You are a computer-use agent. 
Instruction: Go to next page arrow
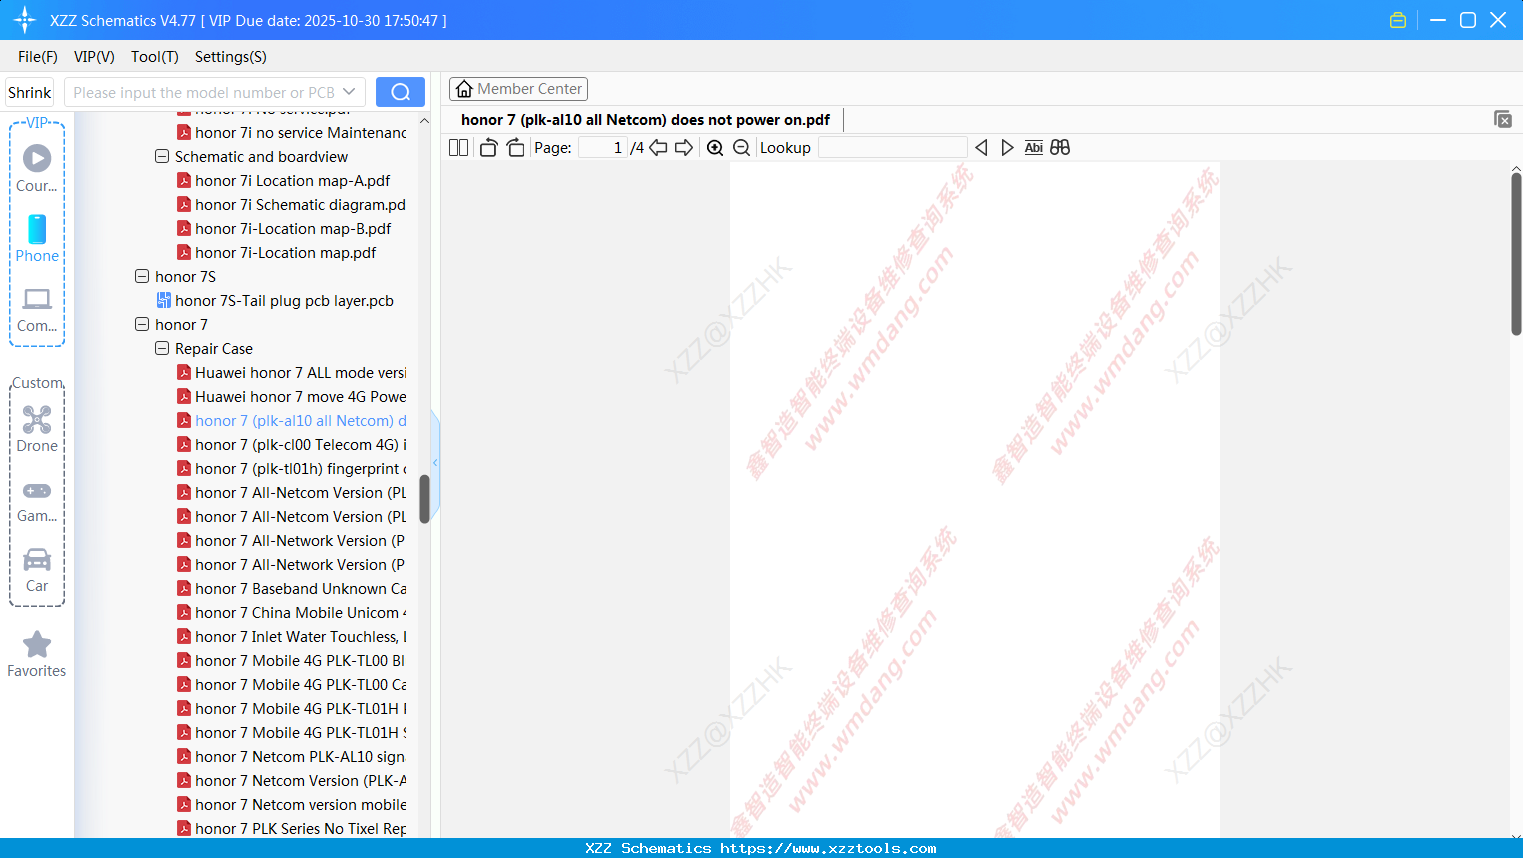tap(684, 147)
